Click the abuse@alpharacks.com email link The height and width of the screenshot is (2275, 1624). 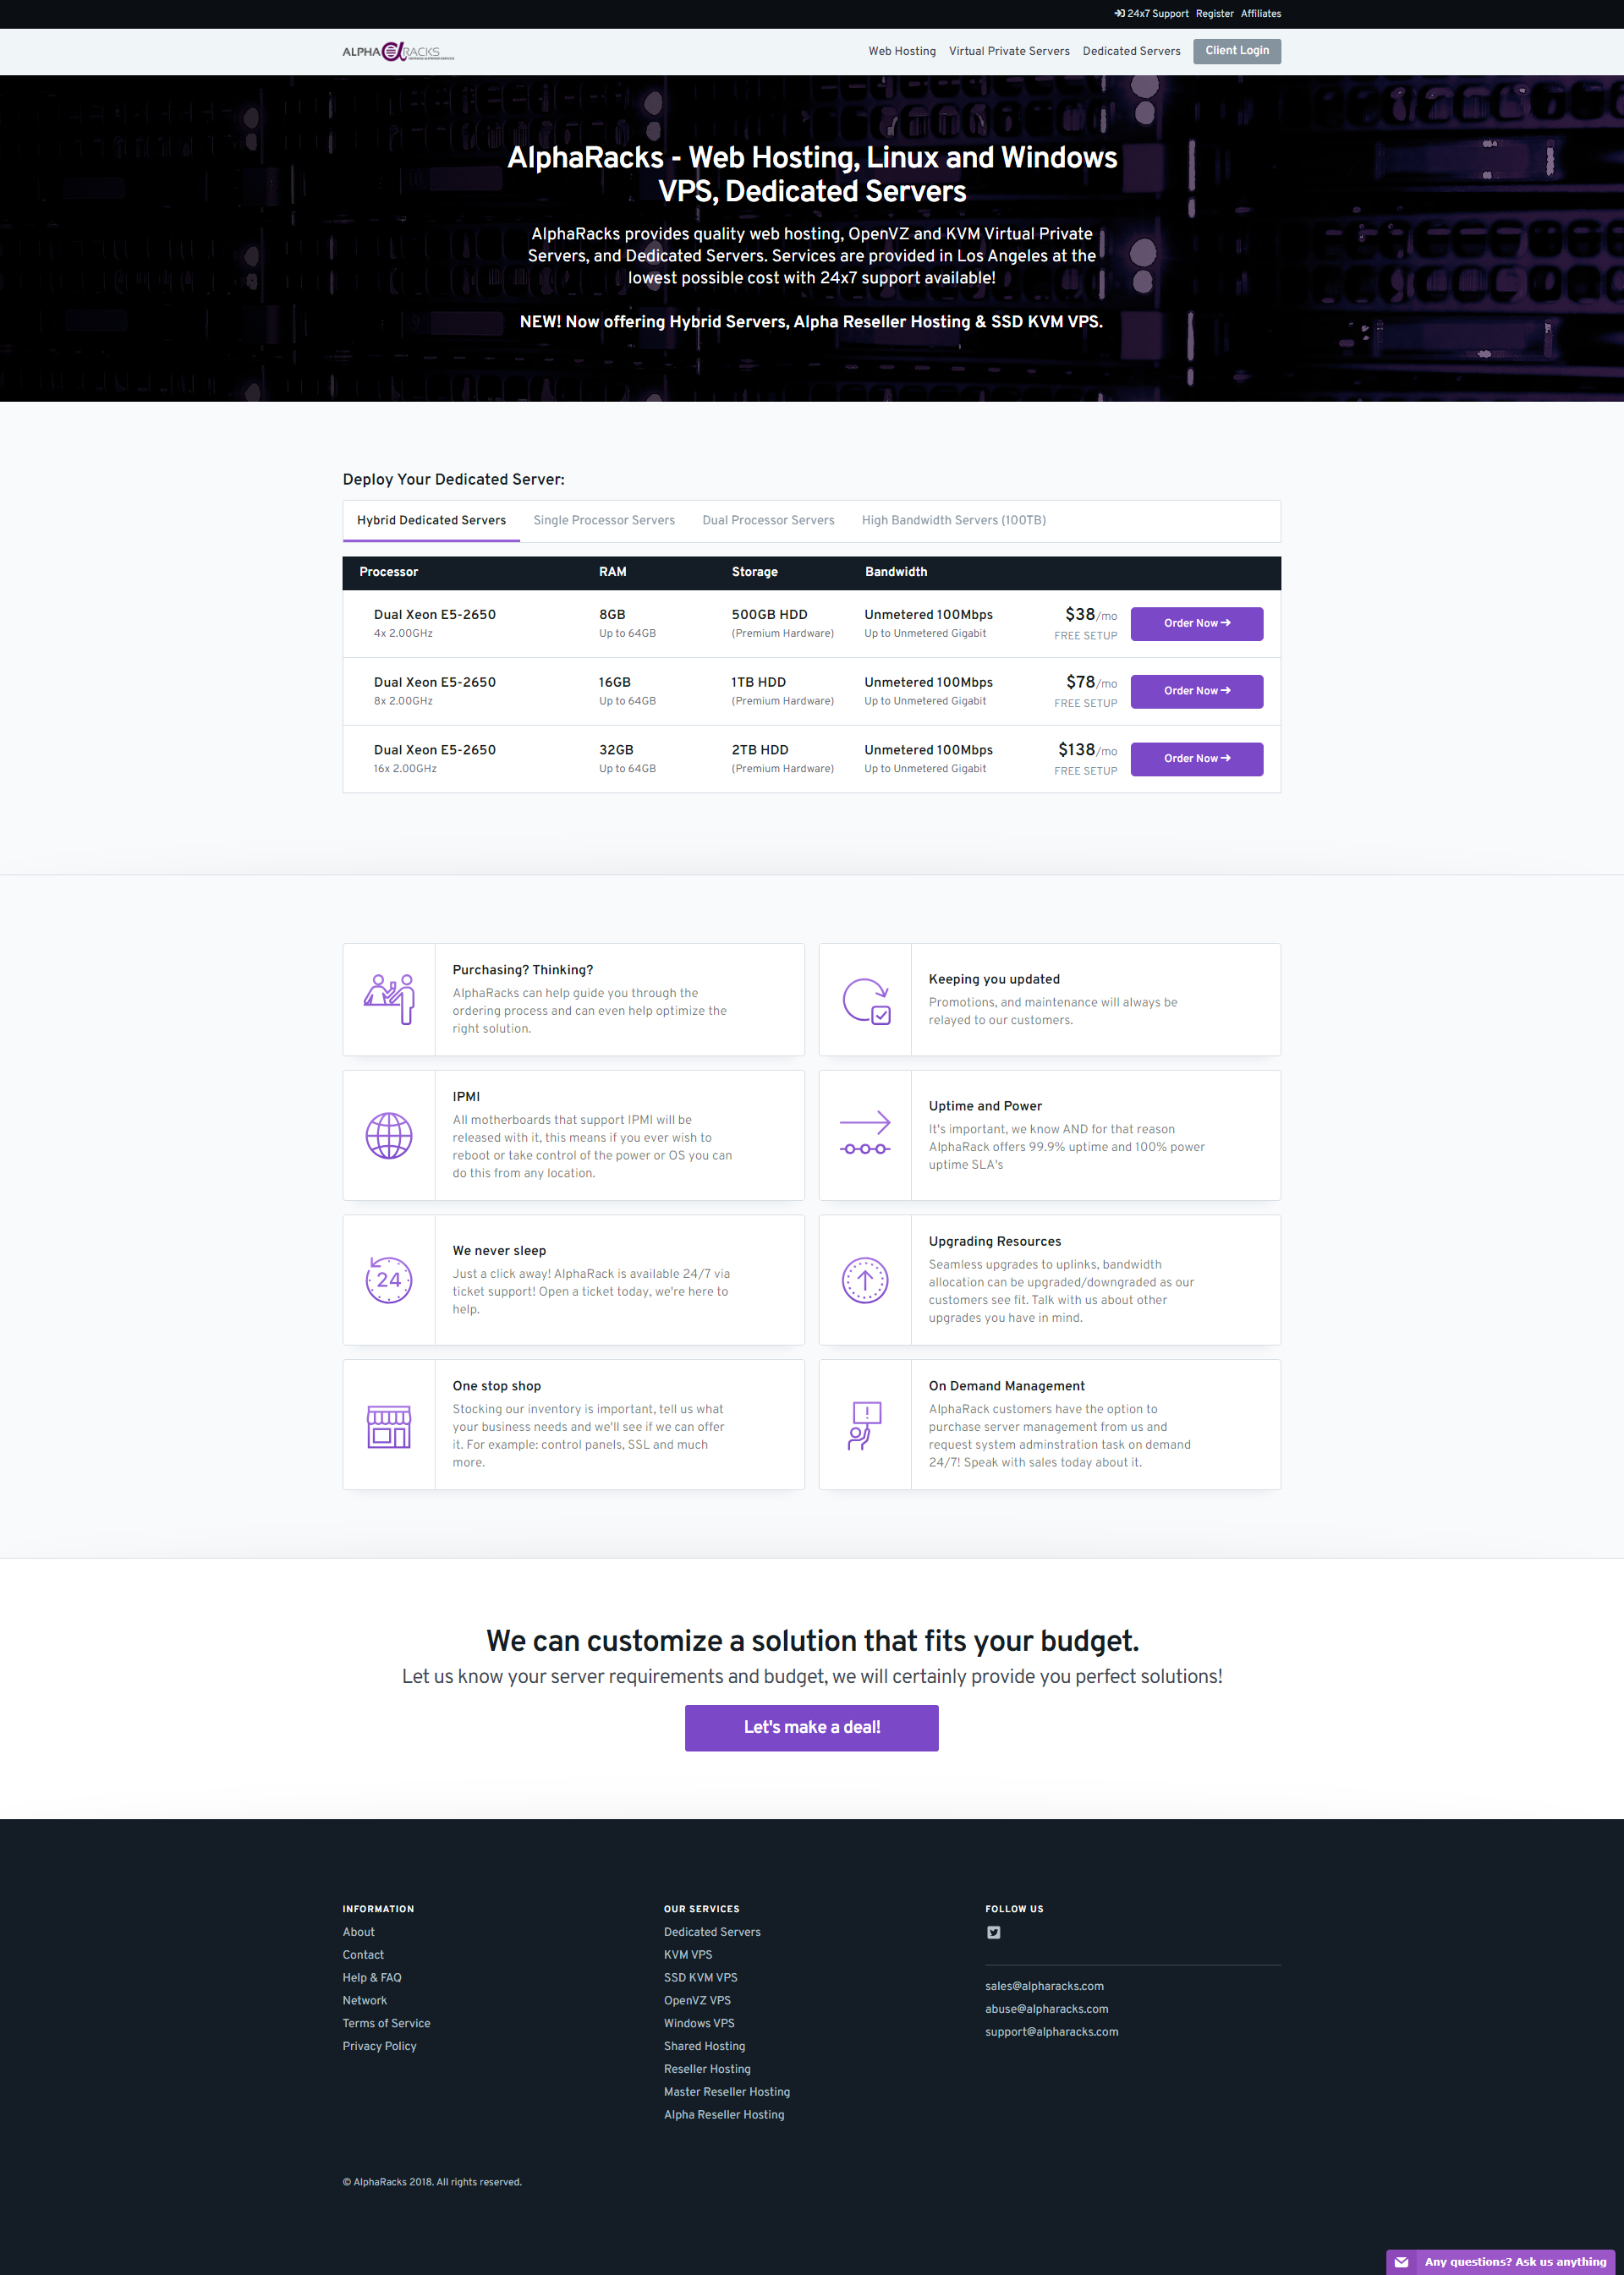[x=1046, y=2009]
